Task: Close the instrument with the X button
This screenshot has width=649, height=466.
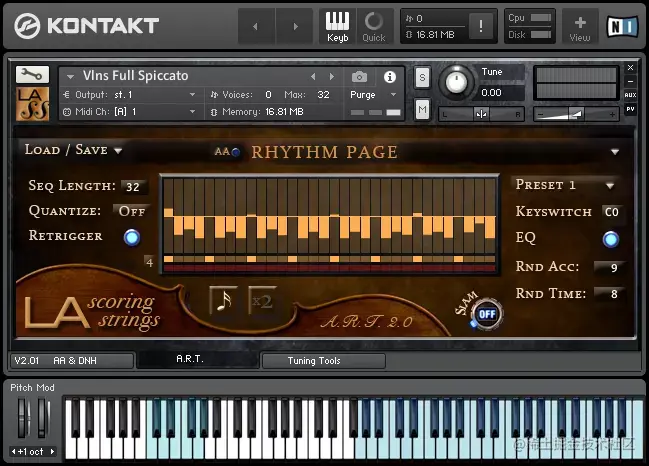Action: click(x=630, y=67)
